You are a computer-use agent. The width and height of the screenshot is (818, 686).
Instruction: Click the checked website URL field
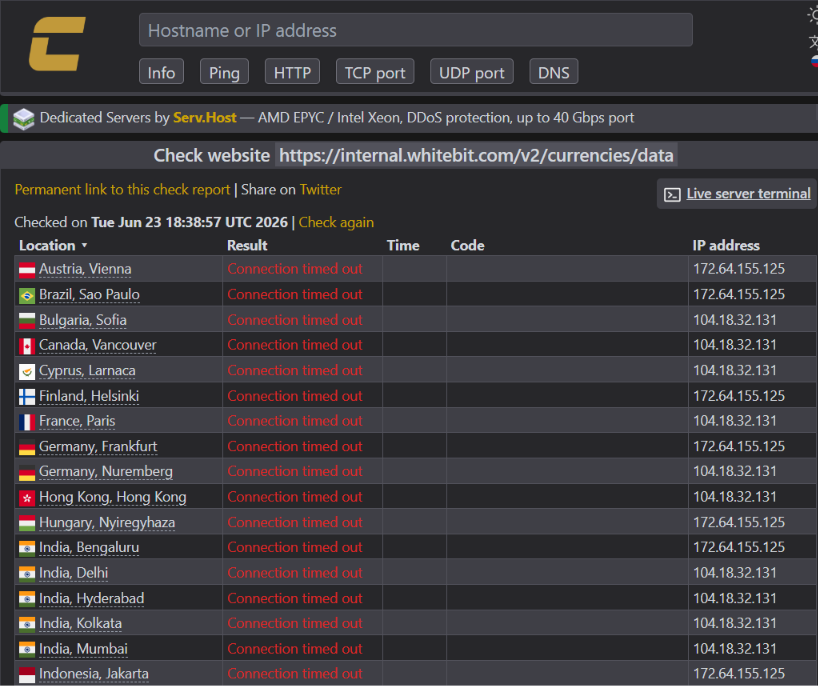tap(476, 155)
